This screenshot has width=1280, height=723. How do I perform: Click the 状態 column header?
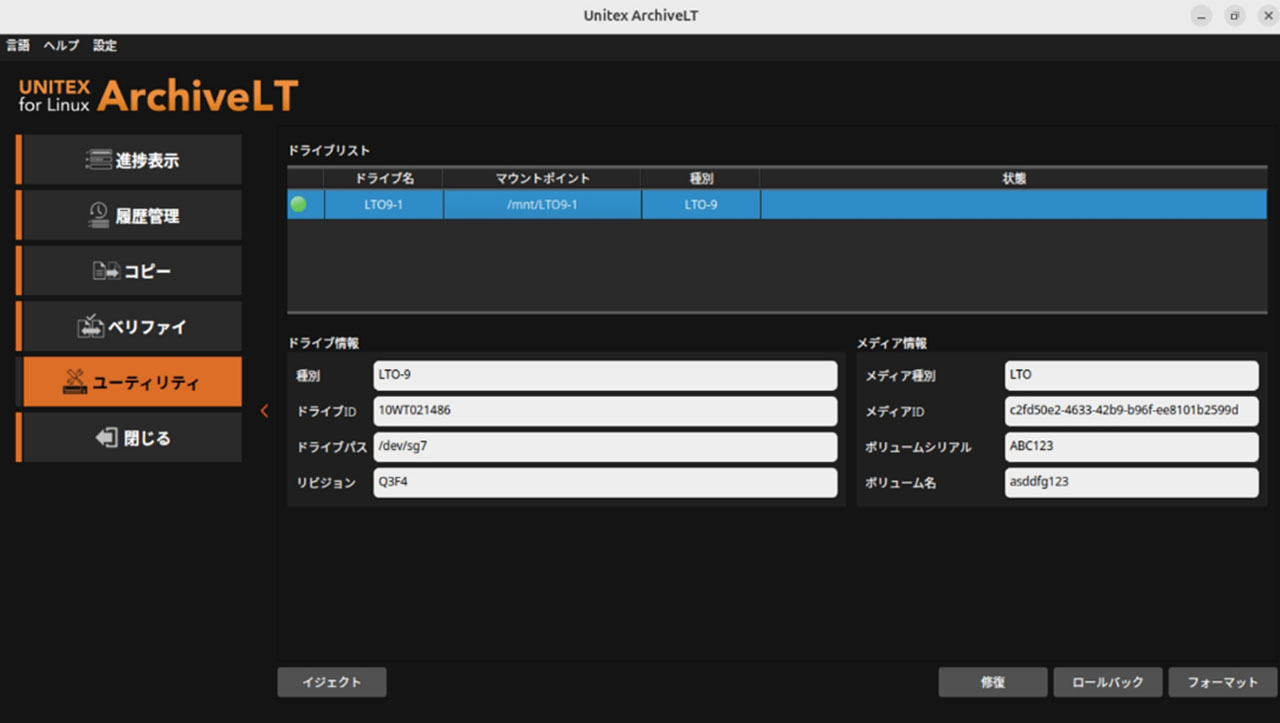pyautogui.click(x=1013, y=178)
